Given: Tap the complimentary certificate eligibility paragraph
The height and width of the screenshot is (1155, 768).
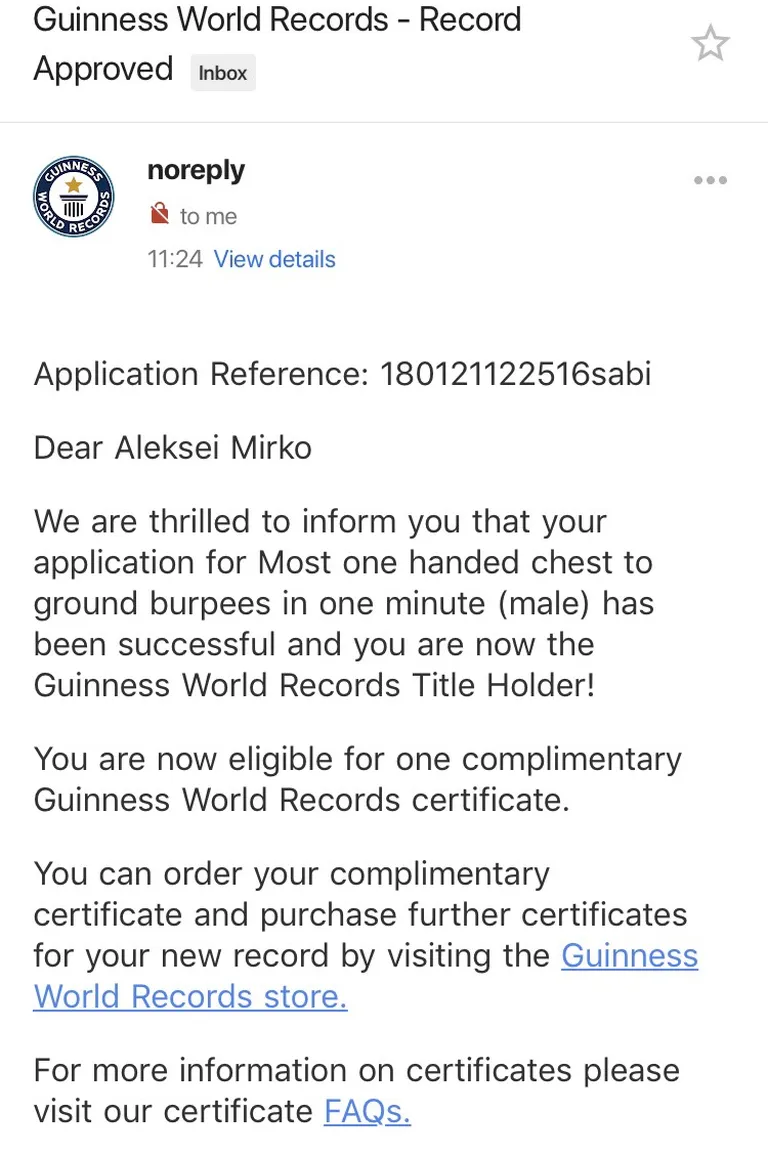Looking at the screenshot, I should tap(358, 779).
